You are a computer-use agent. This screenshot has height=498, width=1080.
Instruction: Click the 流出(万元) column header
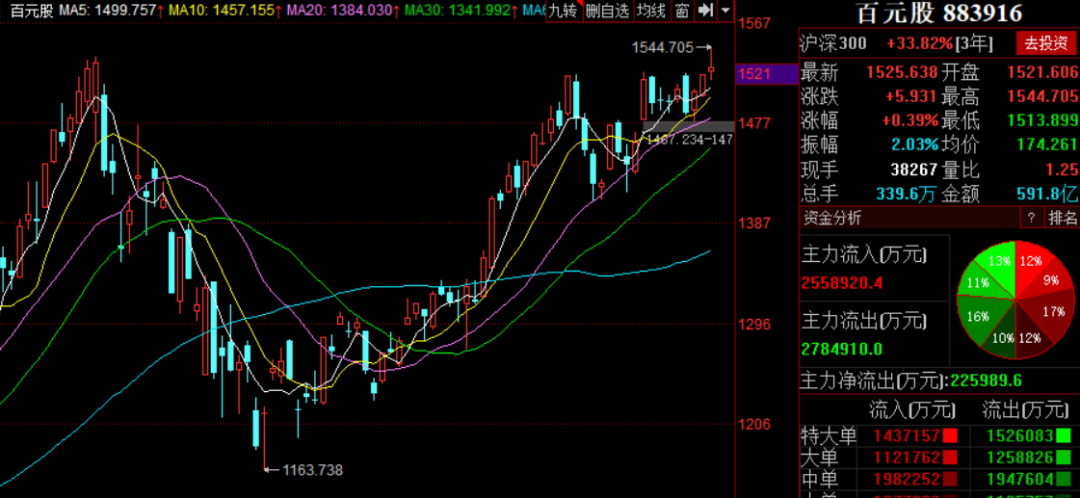click(x=1024, y=411)
